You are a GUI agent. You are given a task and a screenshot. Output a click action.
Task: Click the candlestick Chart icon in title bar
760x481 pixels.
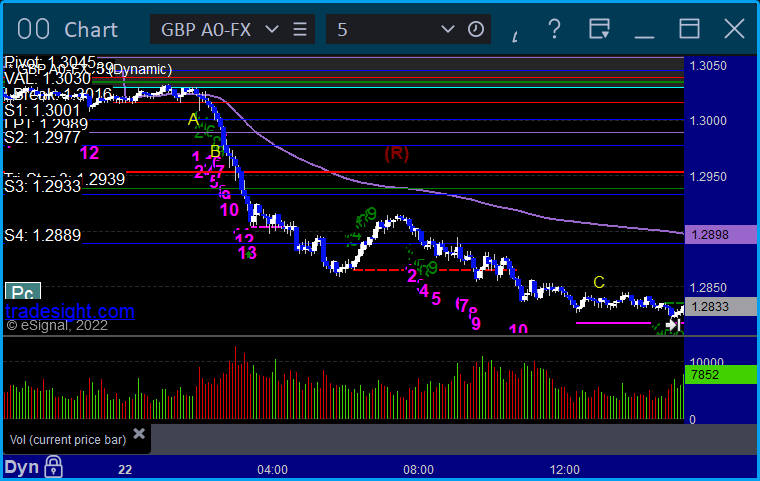pos(33,29)
